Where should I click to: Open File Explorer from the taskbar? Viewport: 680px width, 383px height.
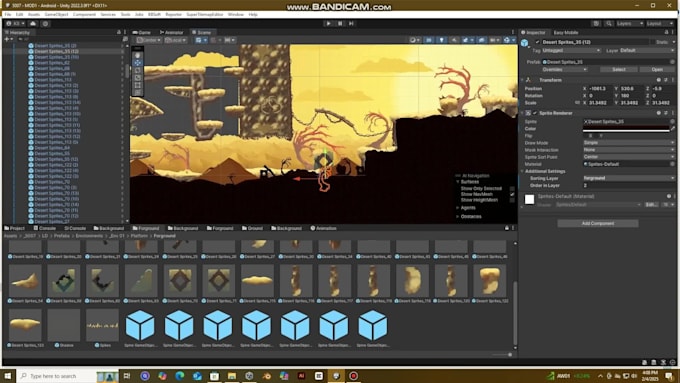232,376
